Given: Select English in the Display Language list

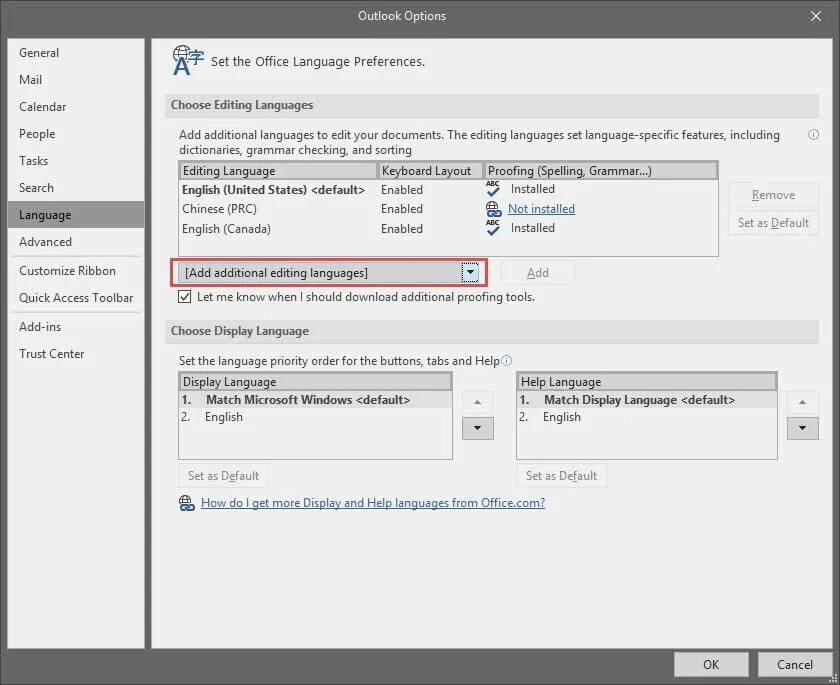Looking at the screenshot, I should coord(316,417).
